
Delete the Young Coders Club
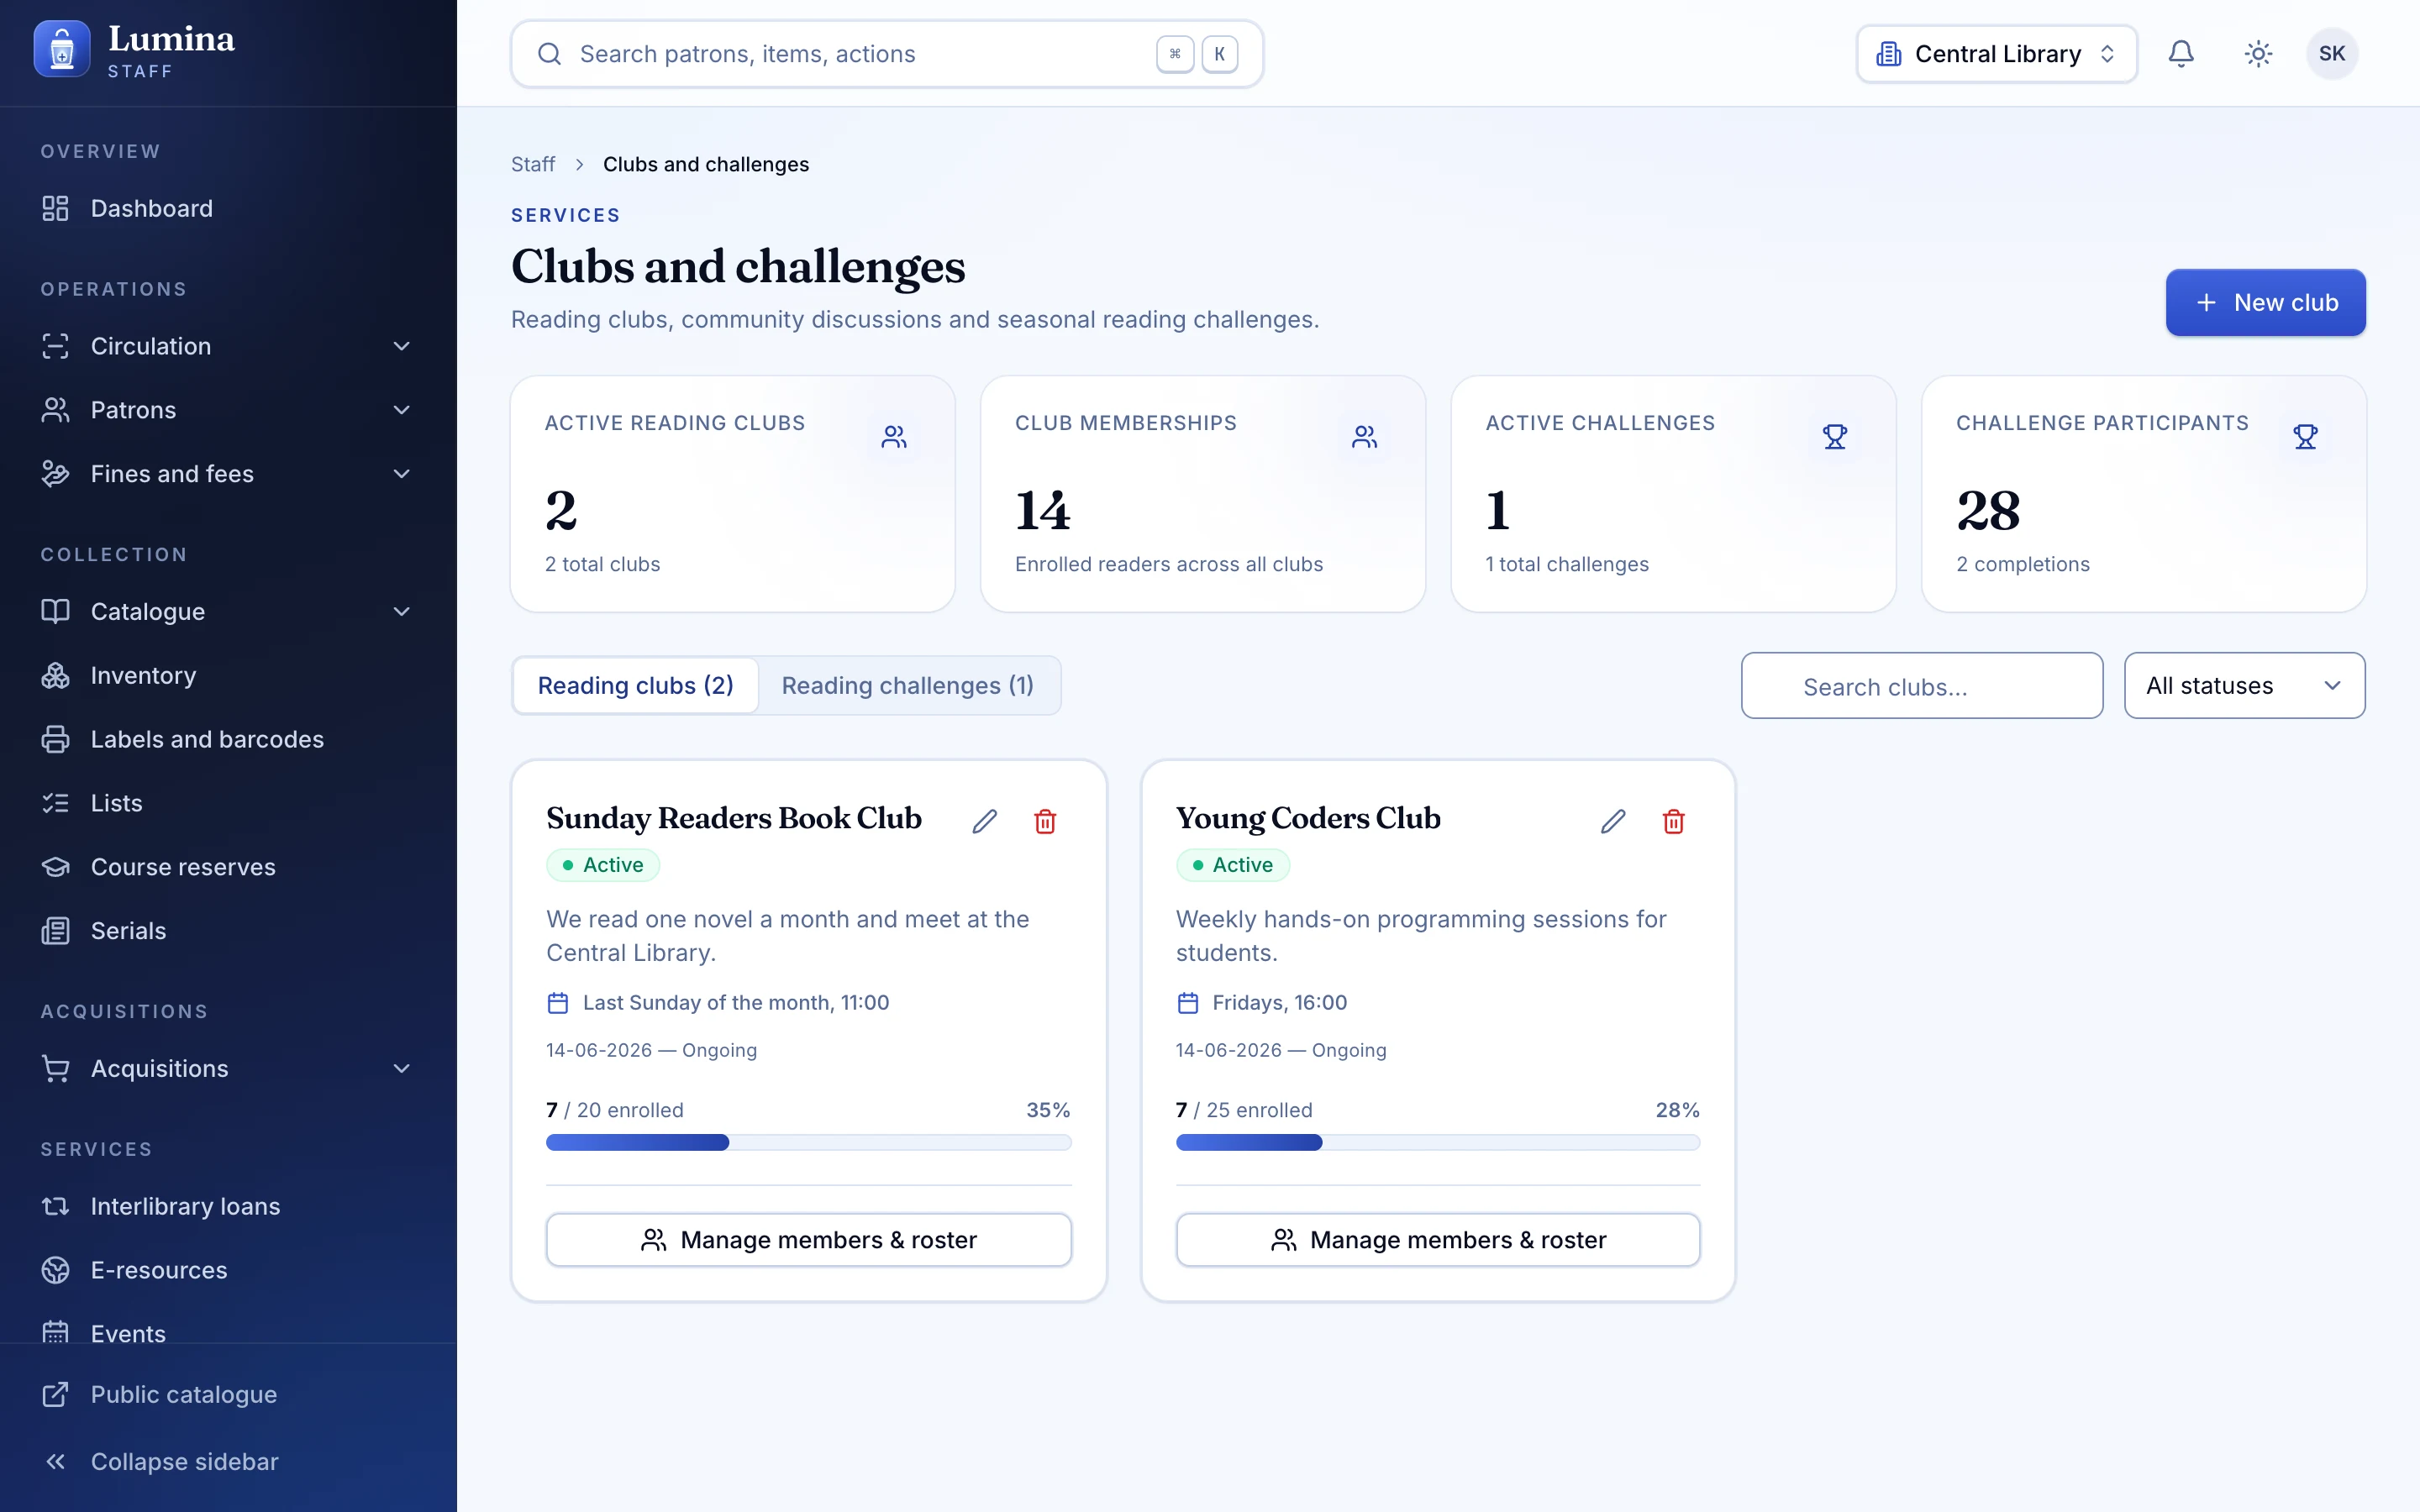tap(1673, 821)
